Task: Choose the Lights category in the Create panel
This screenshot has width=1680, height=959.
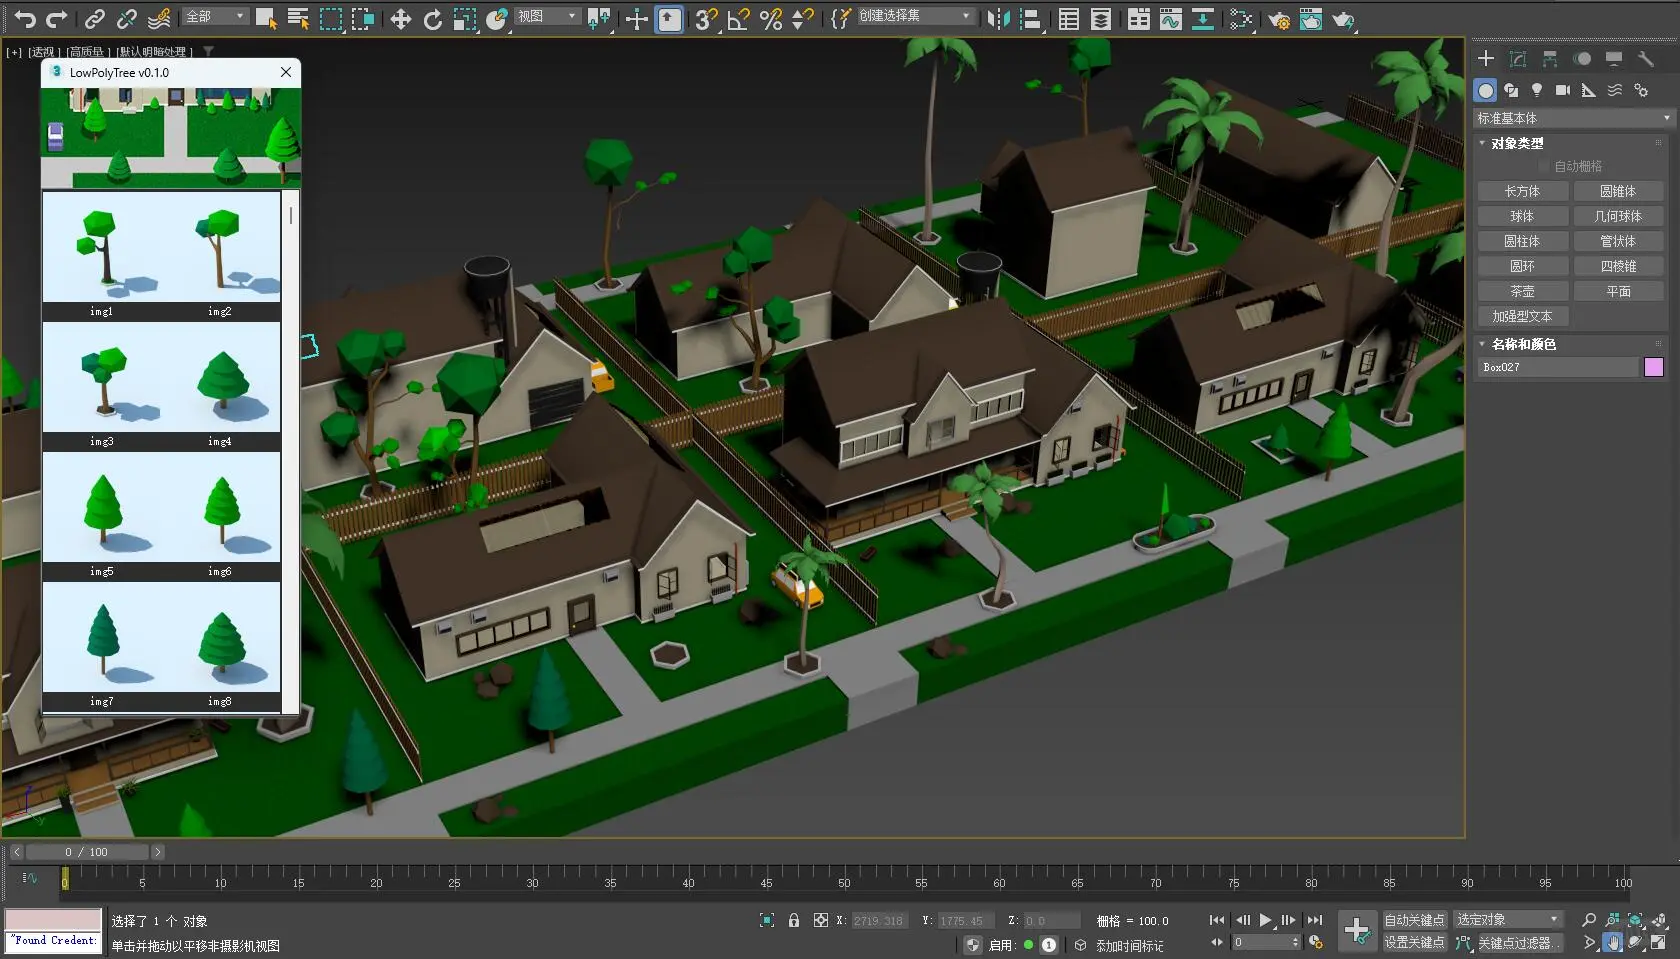Action: 1537,90
